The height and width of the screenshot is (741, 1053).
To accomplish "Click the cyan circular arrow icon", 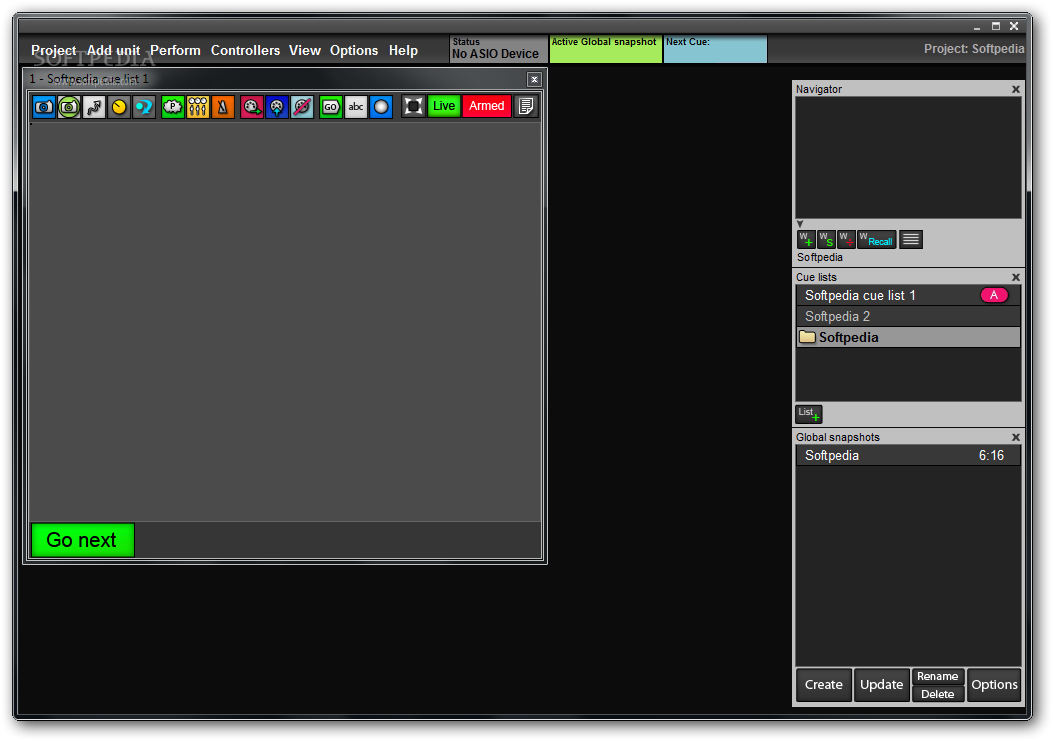I will tap(144, 107).
